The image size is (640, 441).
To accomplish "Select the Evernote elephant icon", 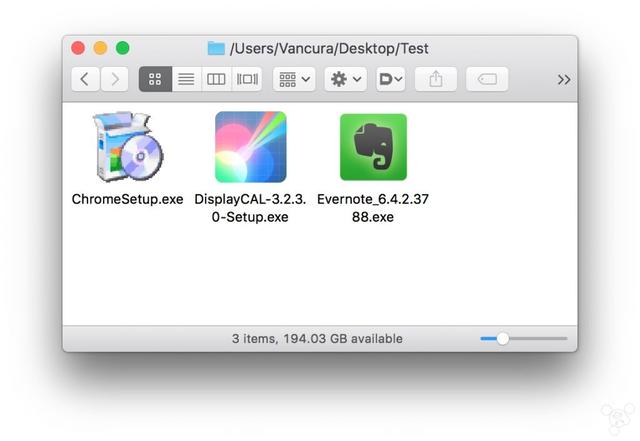I will point(373,147).
